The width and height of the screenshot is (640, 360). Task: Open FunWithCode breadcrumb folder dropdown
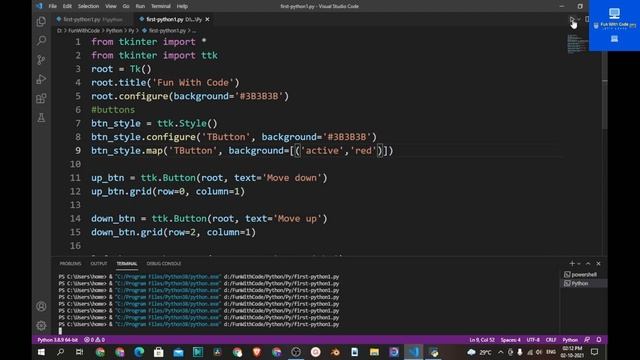pos(84,31)
